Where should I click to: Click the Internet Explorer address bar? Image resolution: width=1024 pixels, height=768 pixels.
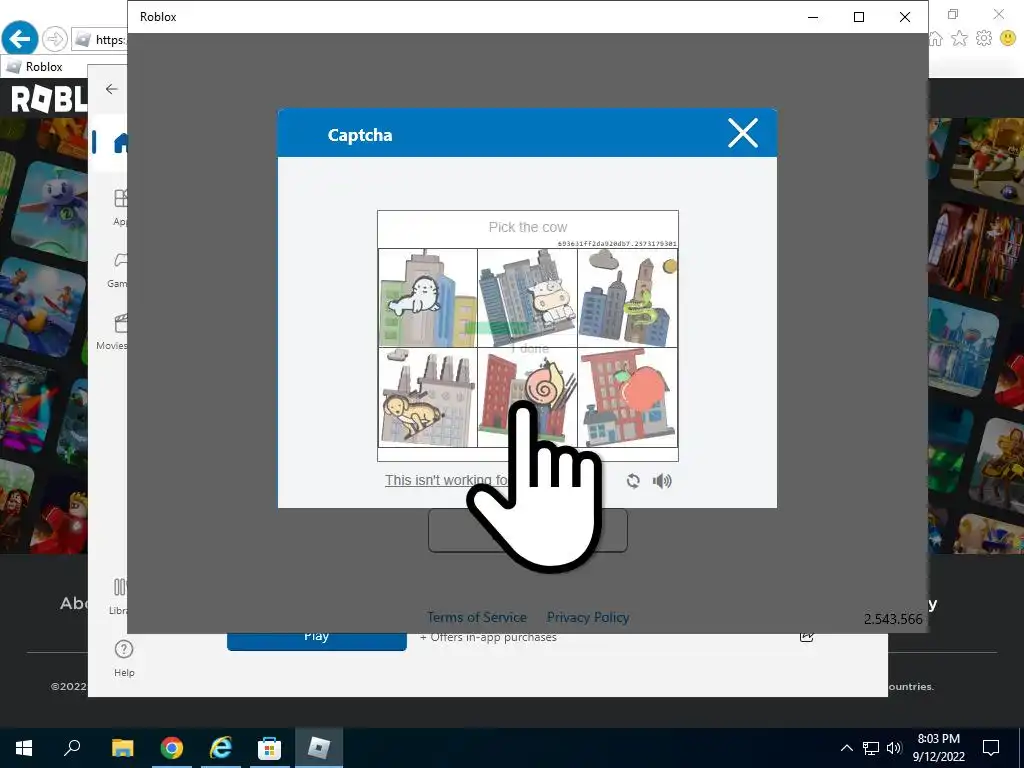[99, 40]
